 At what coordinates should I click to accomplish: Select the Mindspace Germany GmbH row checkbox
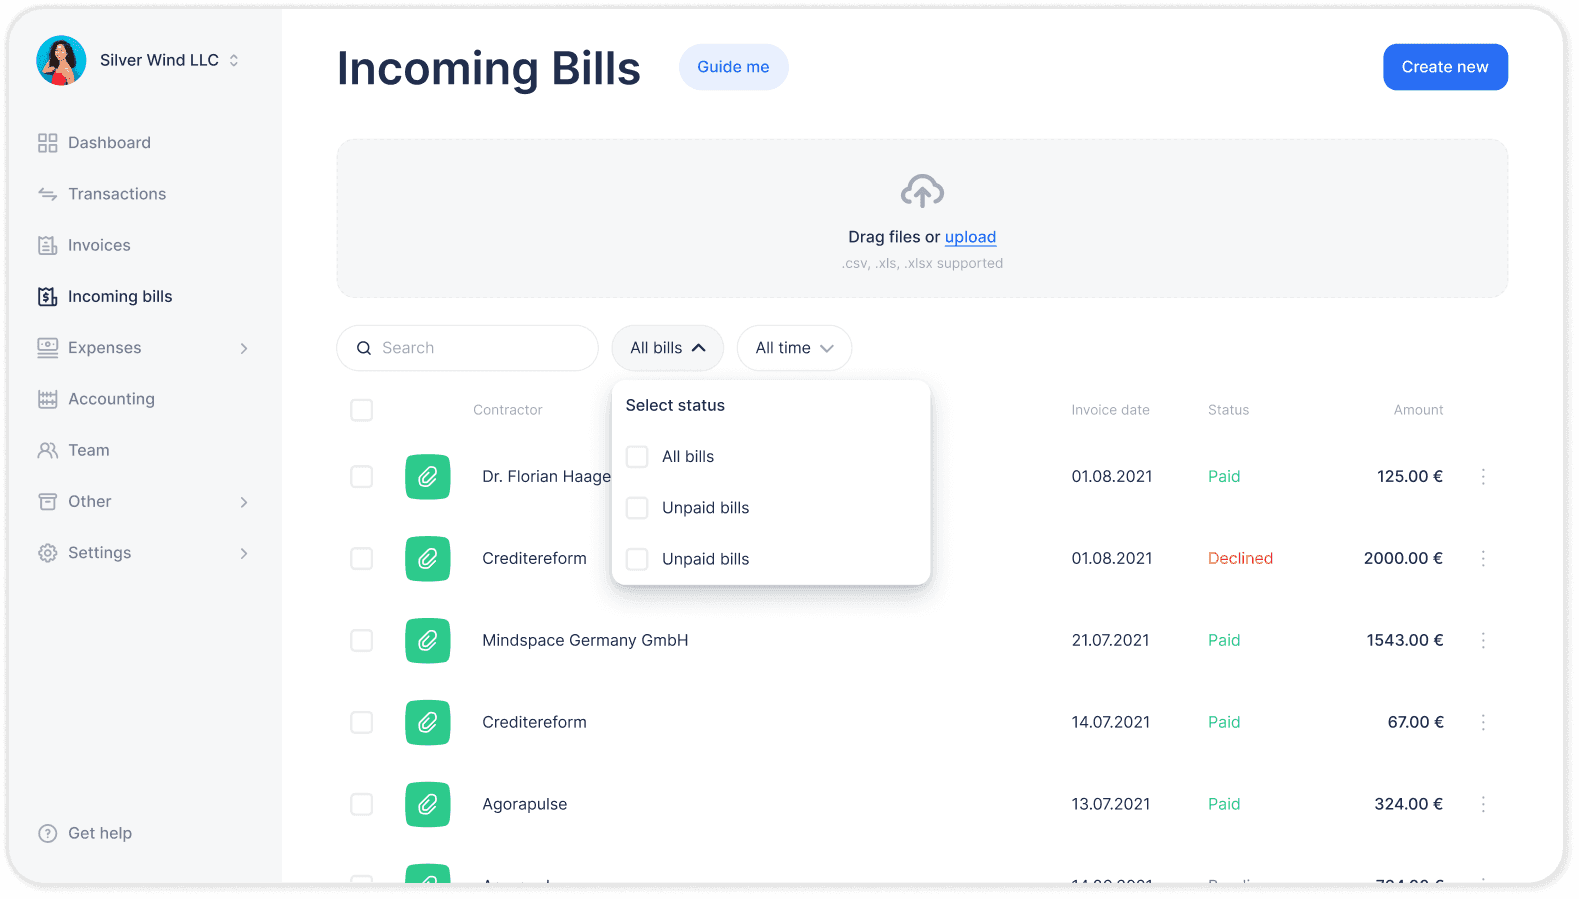(x=362, y=641)
